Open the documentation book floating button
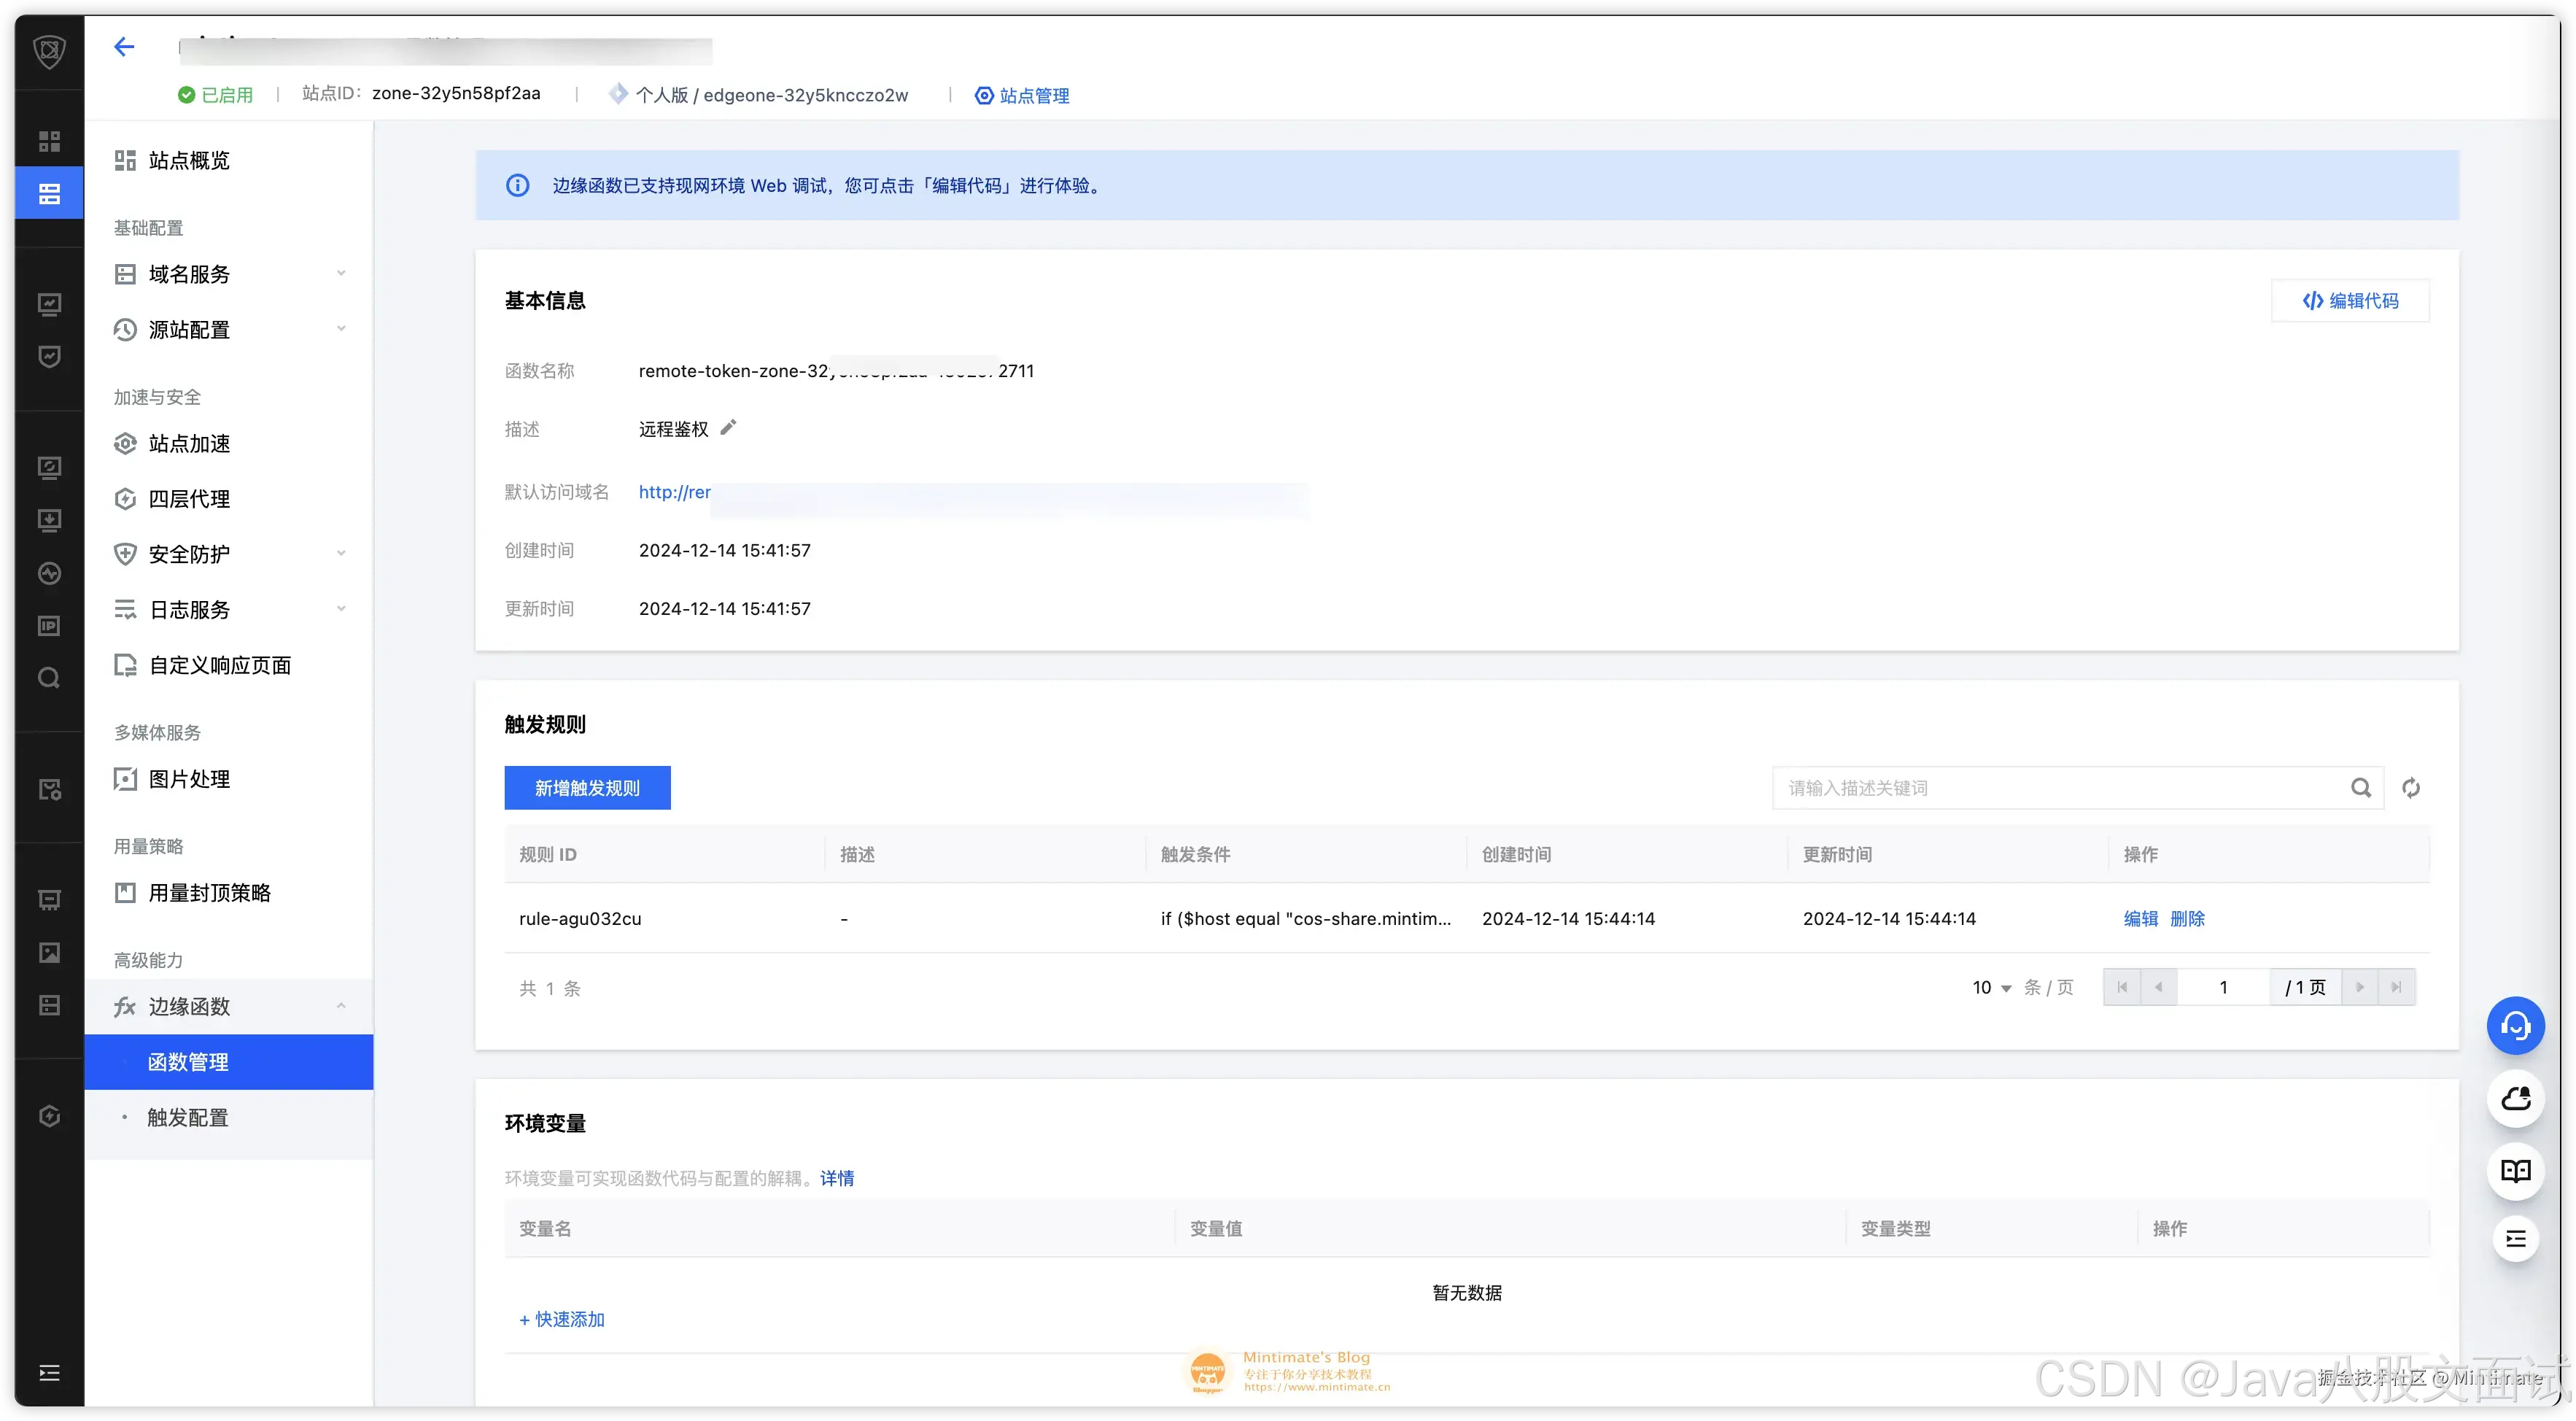Image resolution: width=2576 pixels, height=1421 pixels. 2516,1171
